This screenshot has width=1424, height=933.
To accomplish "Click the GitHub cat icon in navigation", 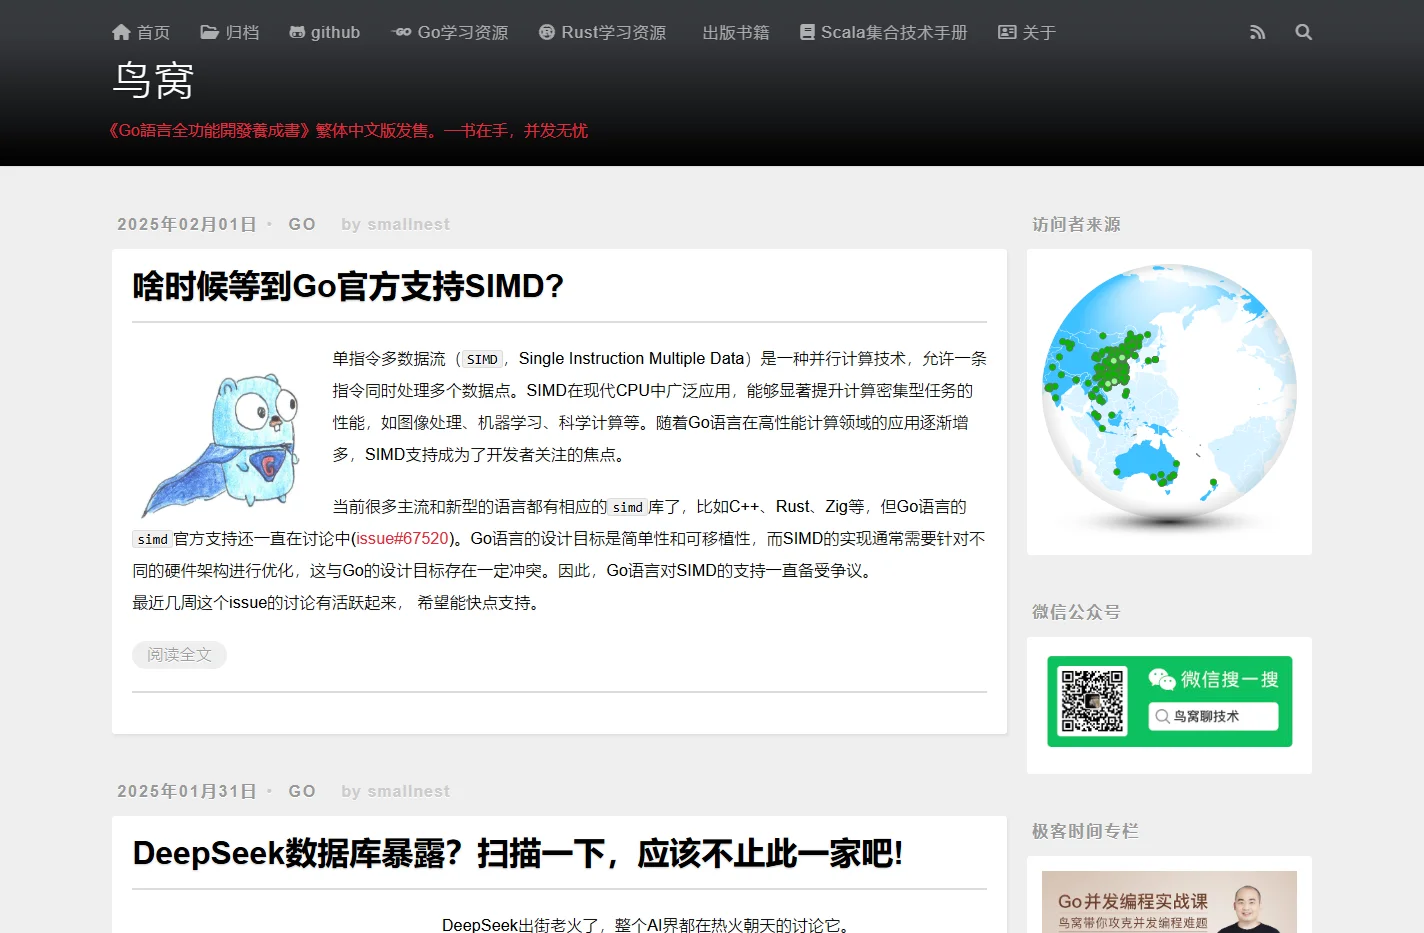I will (297, 32).
